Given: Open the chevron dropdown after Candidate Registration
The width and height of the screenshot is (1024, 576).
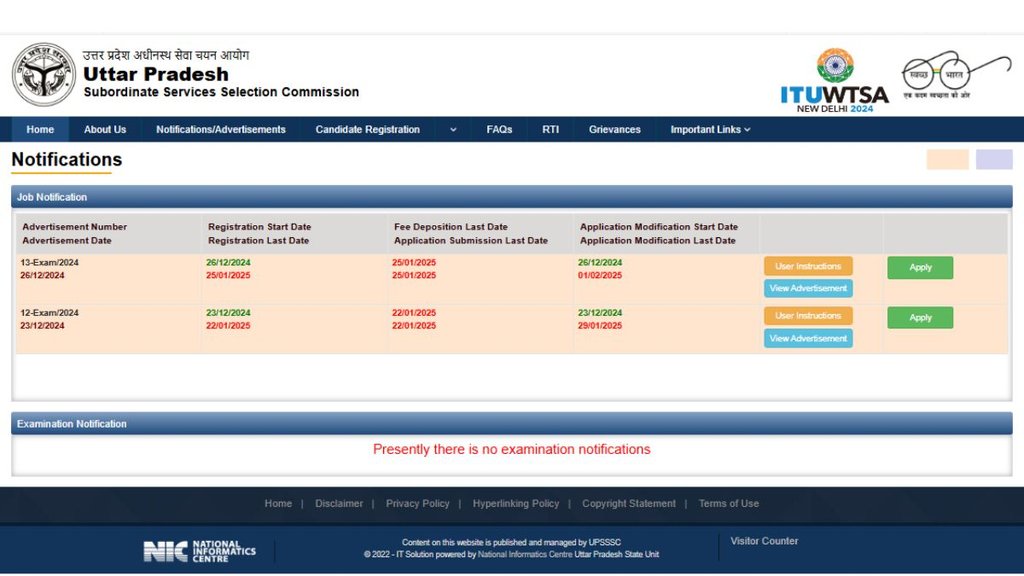Looking at the screenshot, I should point(453,129).
